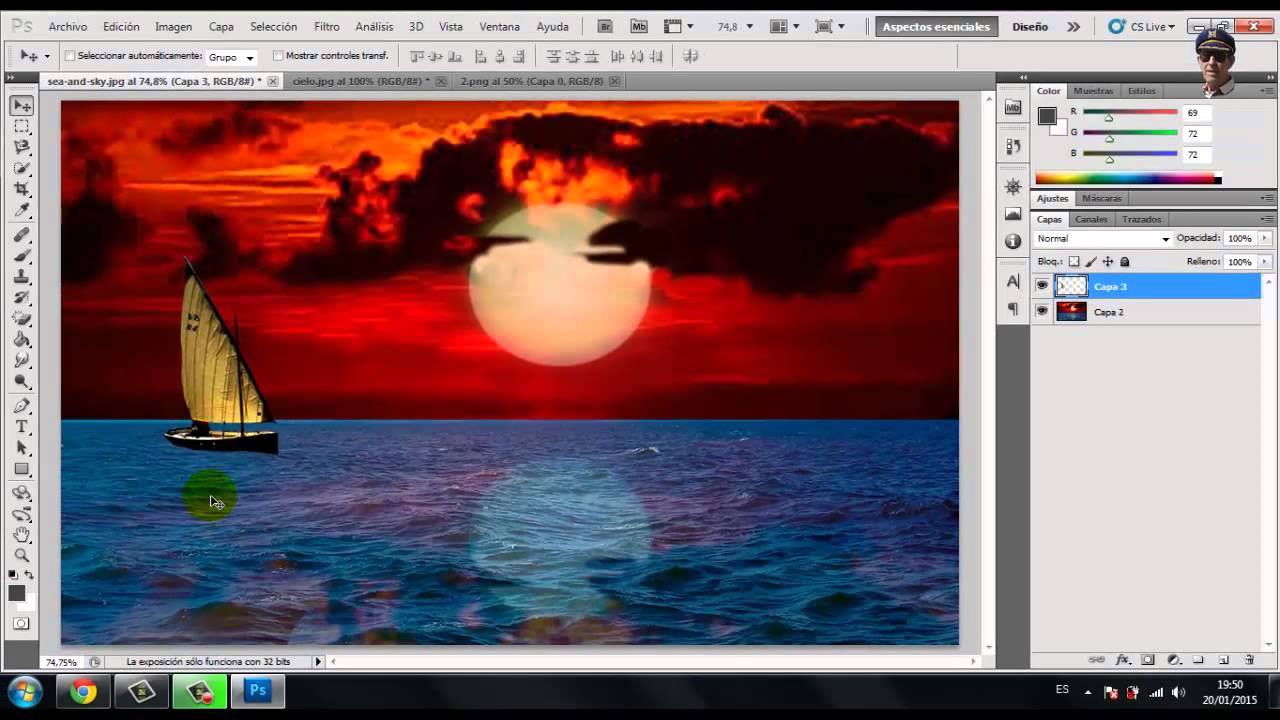Select the Move tool in the toolbox

click(x=22, y=105)
